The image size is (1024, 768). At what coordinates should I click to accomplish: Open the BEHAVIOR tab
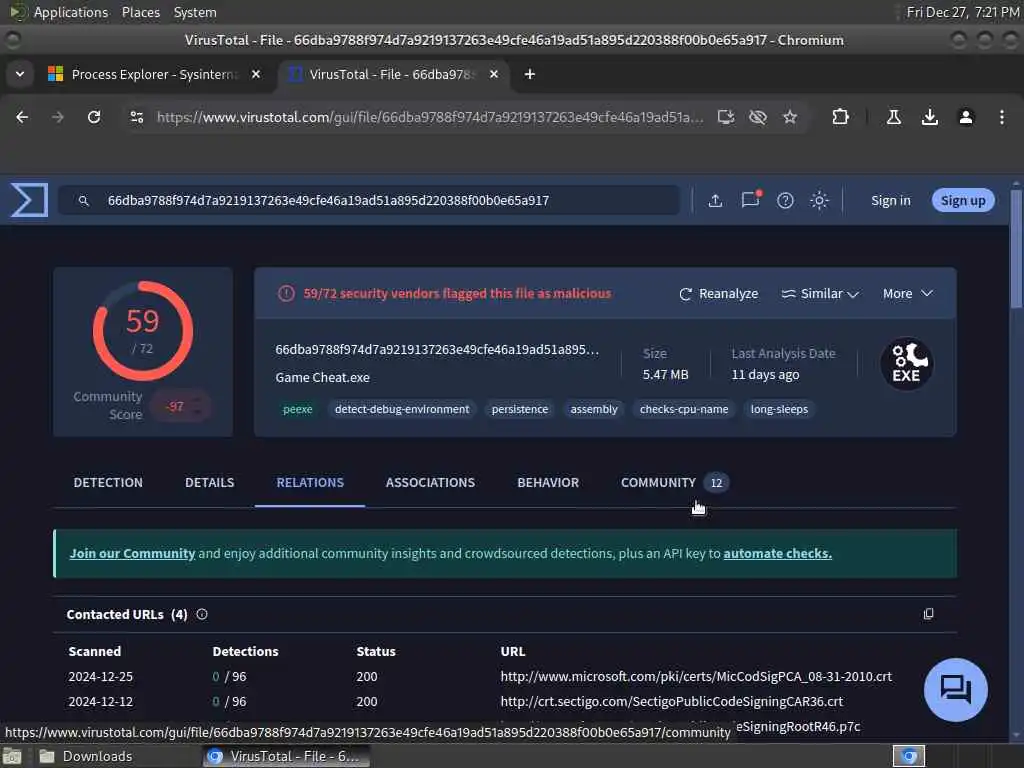(548, 483)
